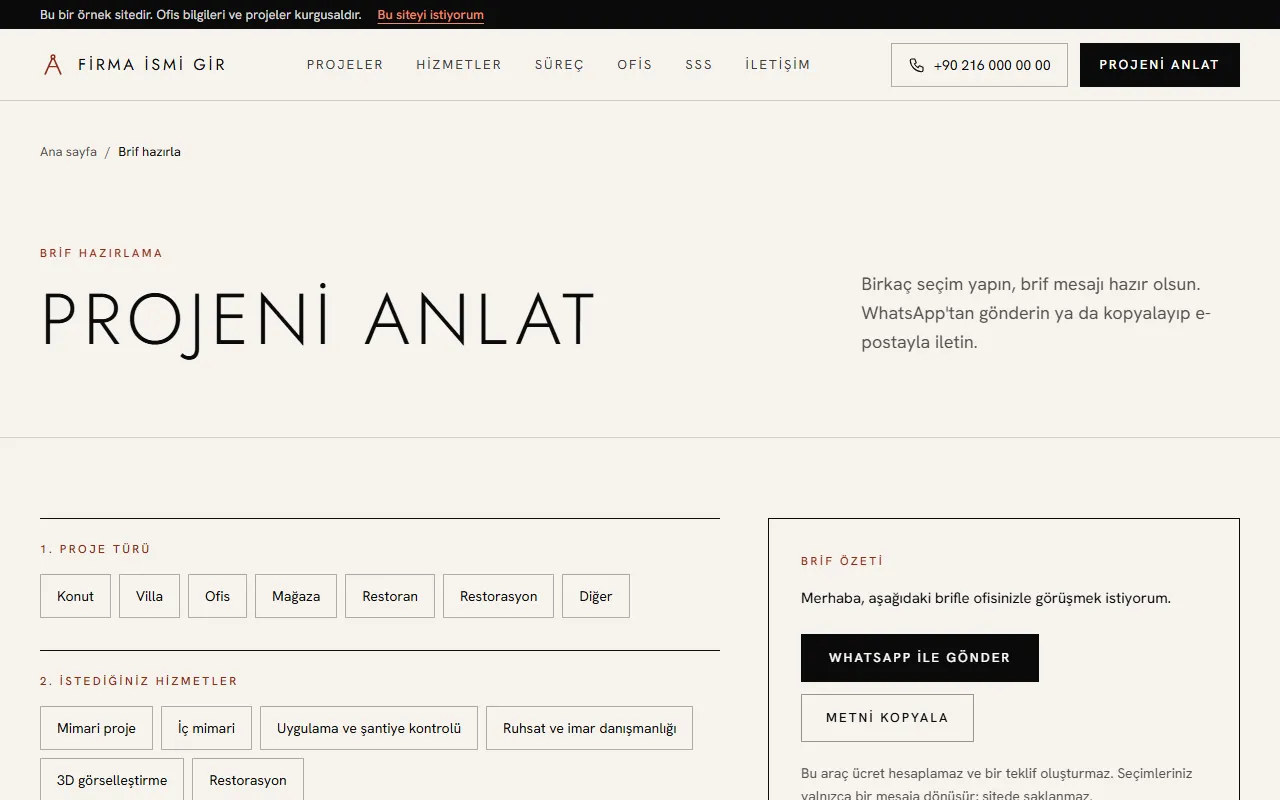Click the 1. Proje Türü section label
The width and height of the screenshot is (1280, 800).
tap(95, 549)
